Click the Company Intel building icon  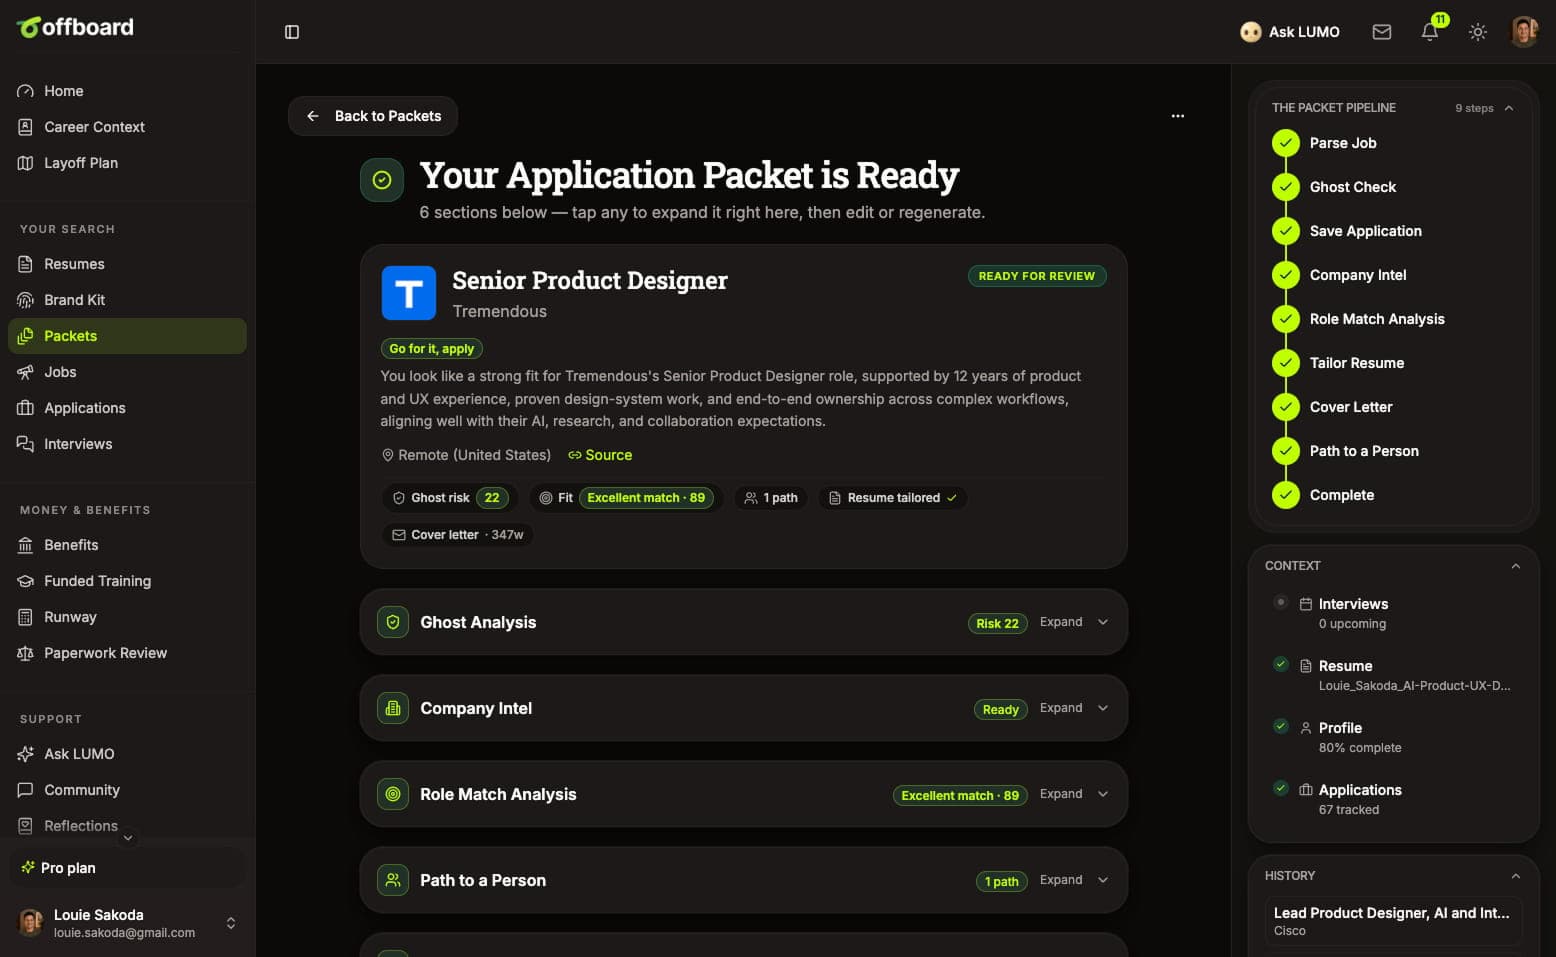[393, 708]
